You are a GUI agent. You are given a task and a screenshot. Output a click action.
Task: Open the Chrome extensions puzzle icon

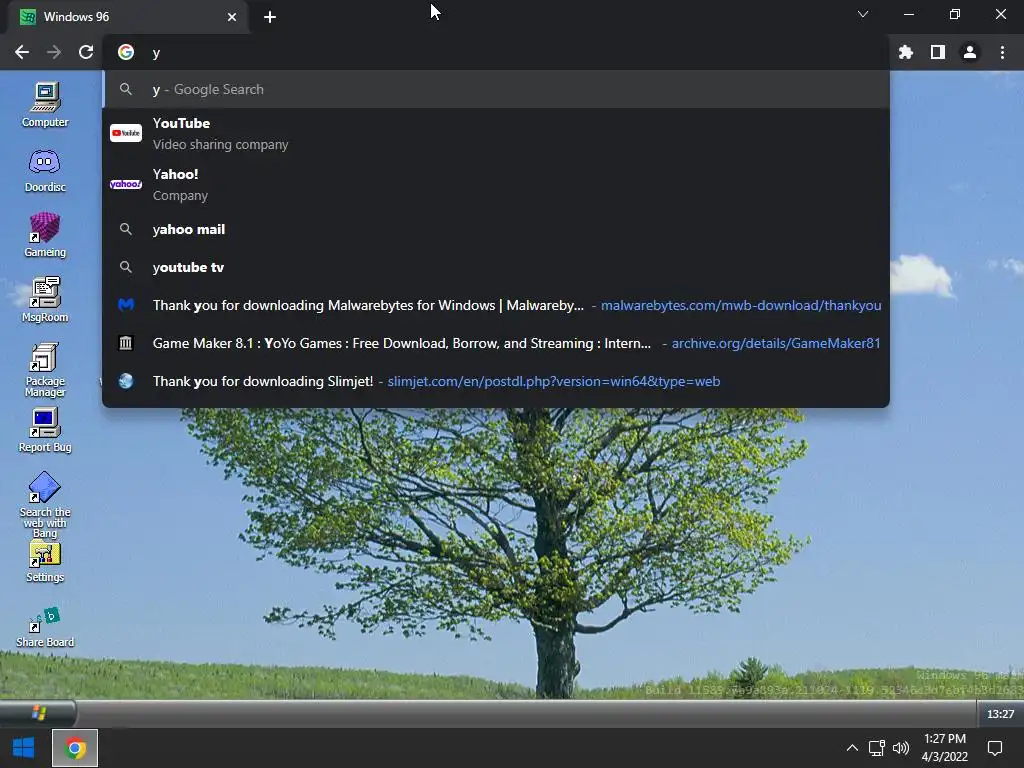click(x=906, y=52)
